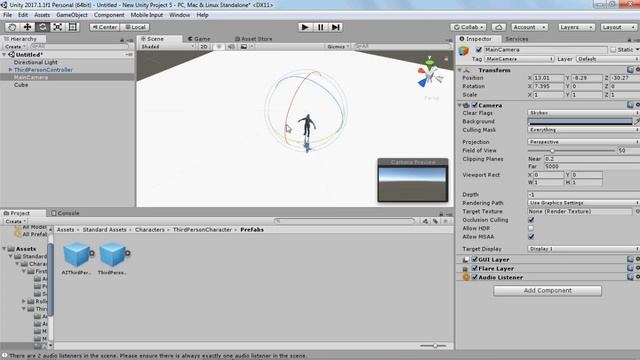Open Transform component gear settings
This screenshot has height=360, width=640.
pos(638,70)
